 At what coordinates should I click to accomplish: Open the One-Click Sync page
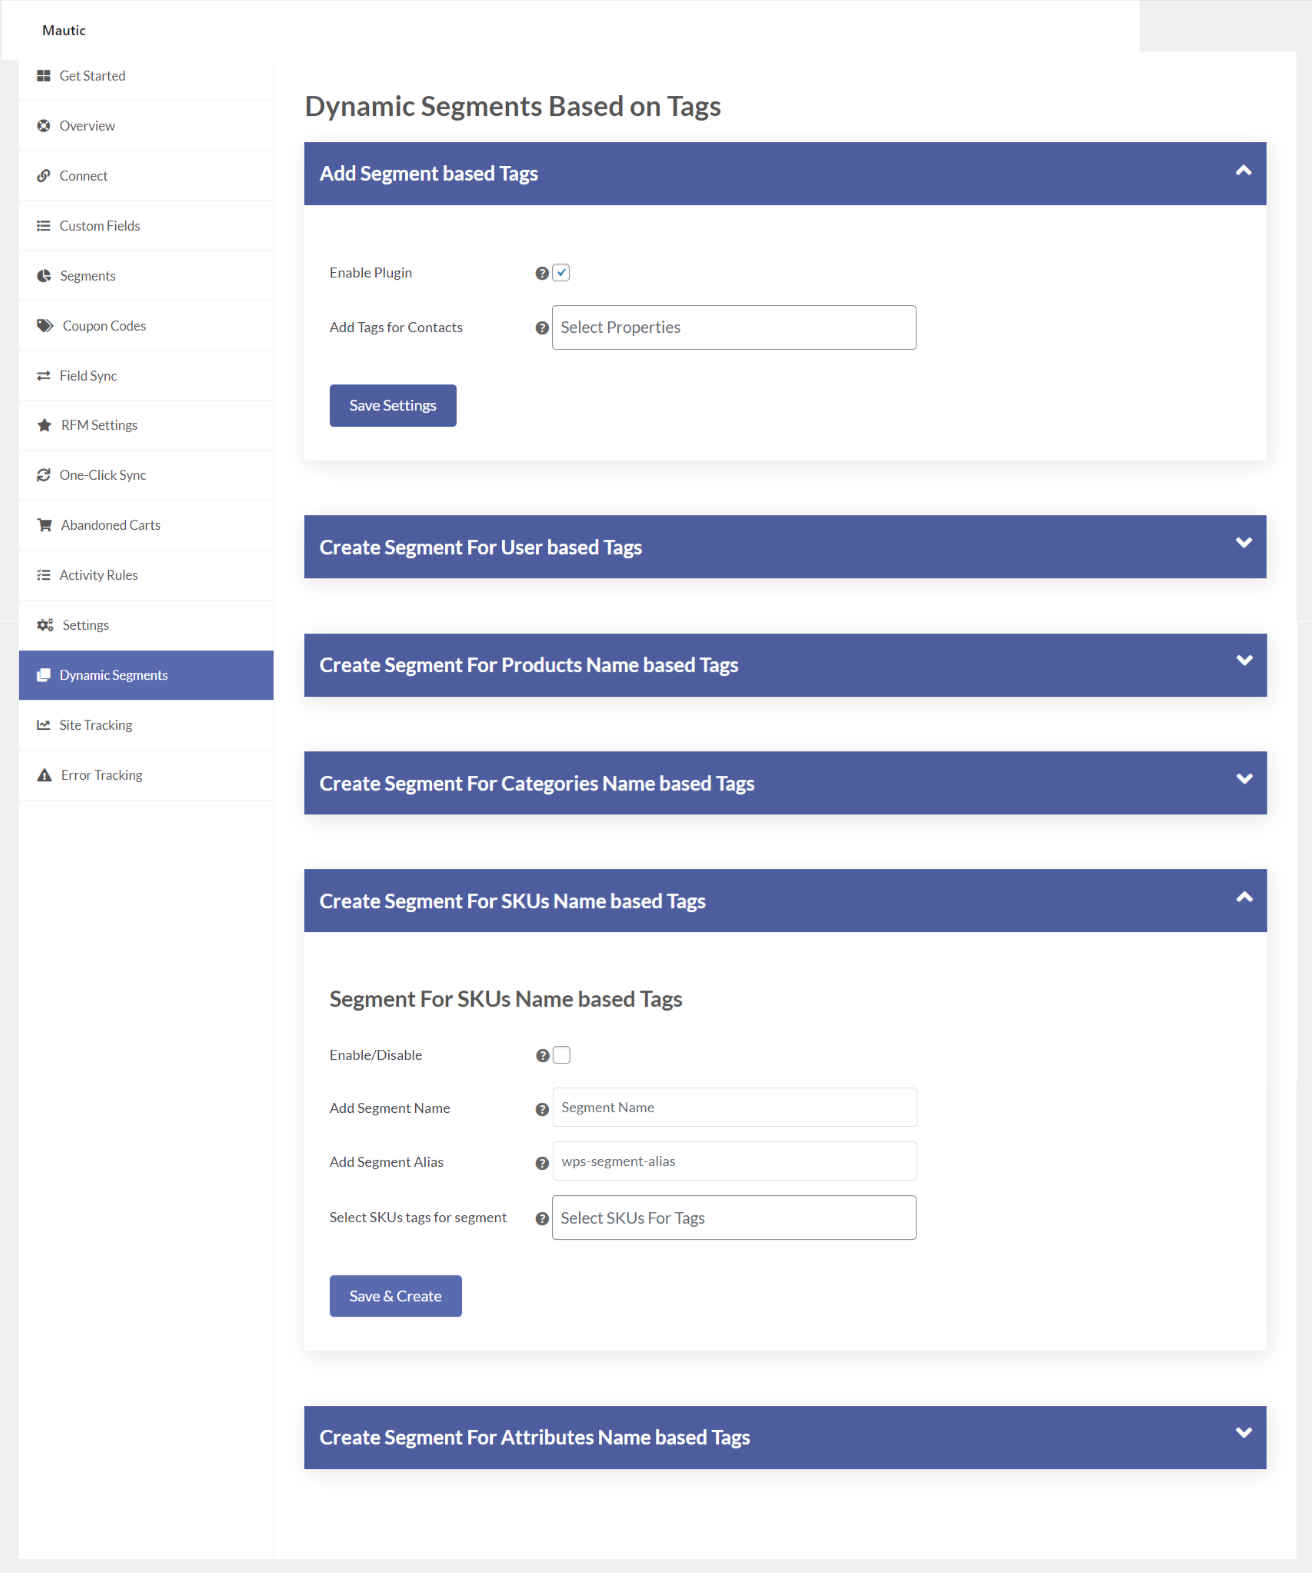(x=146, y=475)
